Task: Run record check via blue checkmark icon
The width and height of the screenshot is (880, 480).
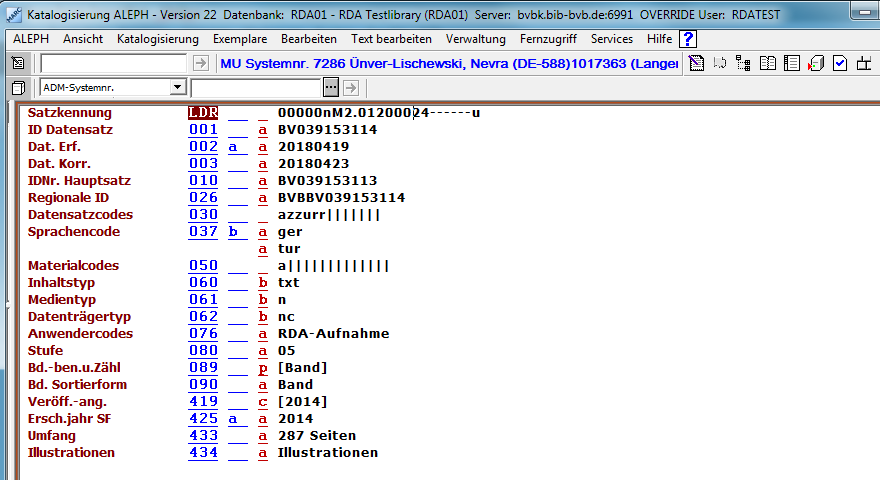Action: (840, 63)
